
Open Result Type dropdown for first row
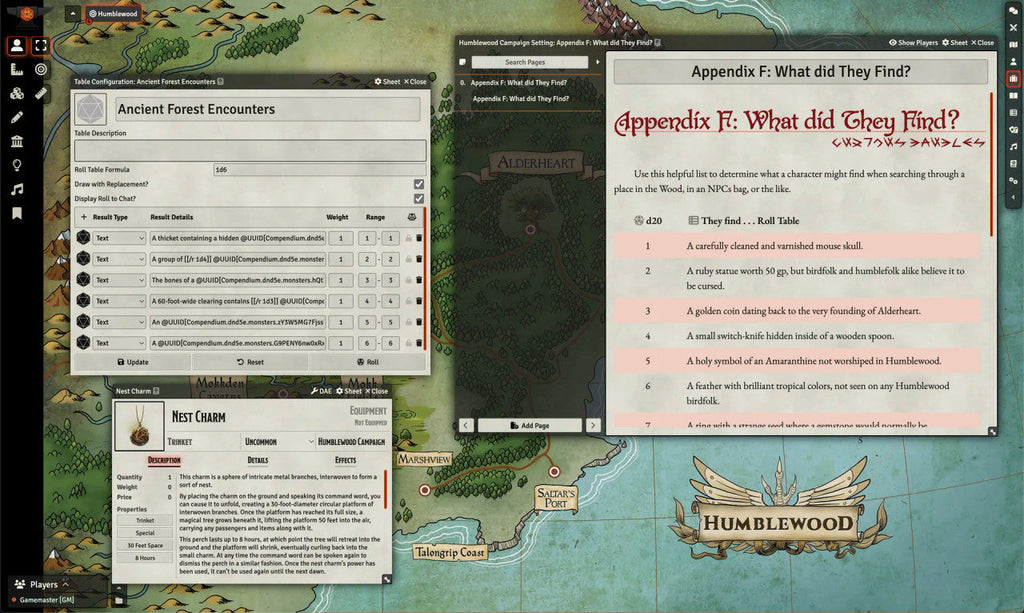(119, 238)
